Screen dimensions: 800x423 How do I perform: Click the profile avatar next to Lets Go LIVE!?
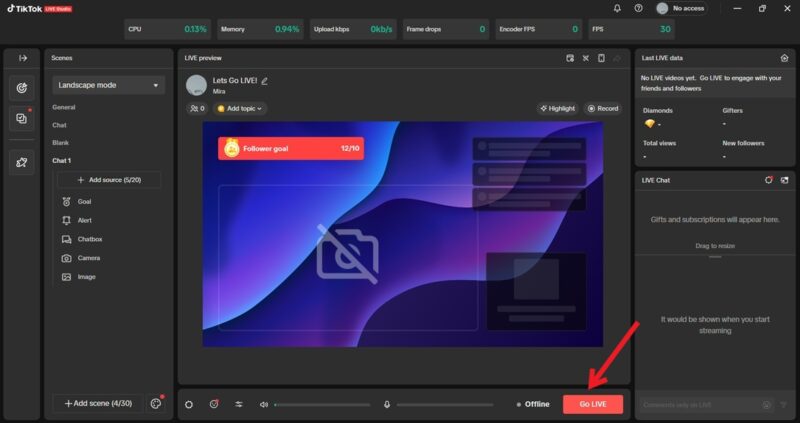(x=196, y=85)
